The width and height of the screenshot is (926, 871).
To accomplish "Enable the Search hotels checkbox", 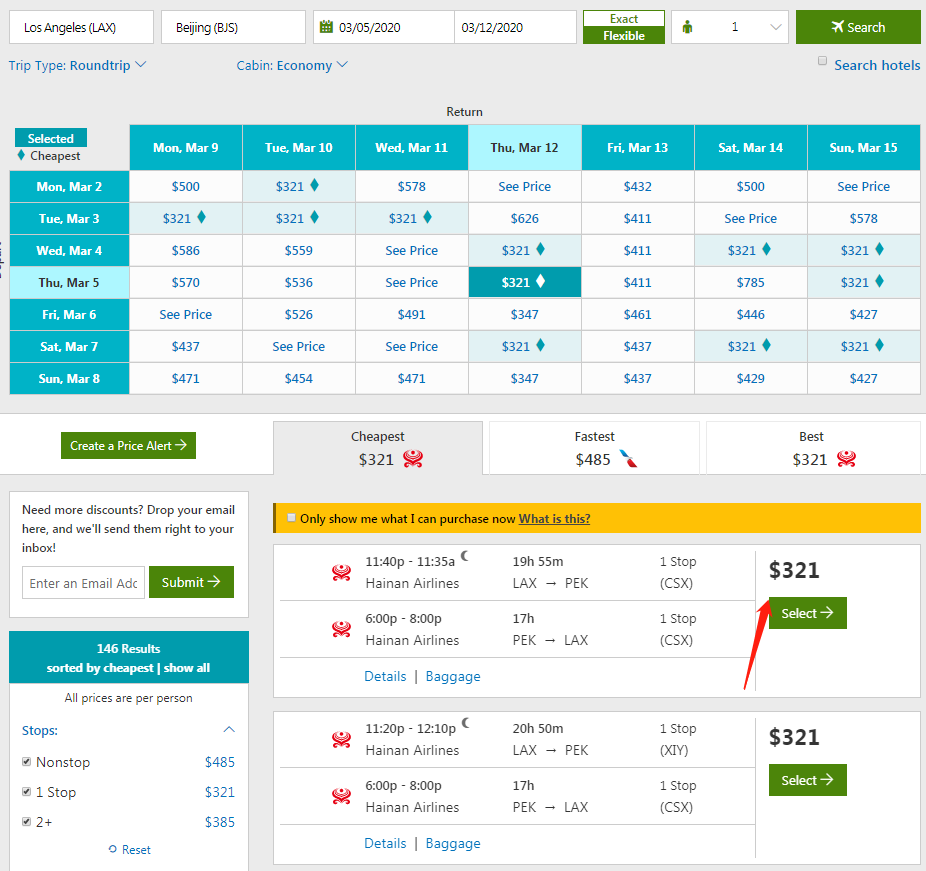I will coord(822,61).
